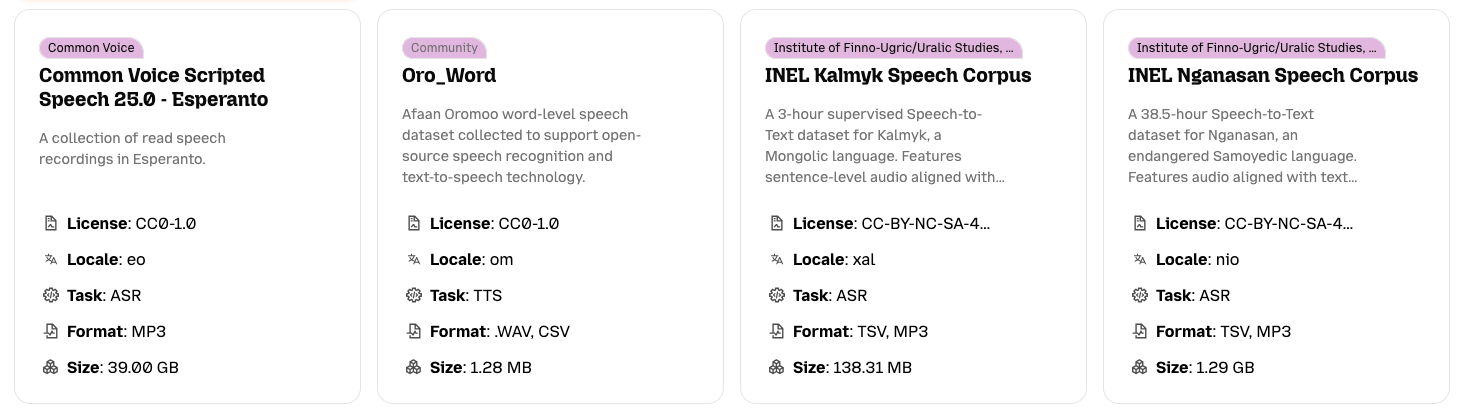Click the Common Voice tag badge
The height and width of the screenshot is (416, 1462).
click(x=91, y=47)
